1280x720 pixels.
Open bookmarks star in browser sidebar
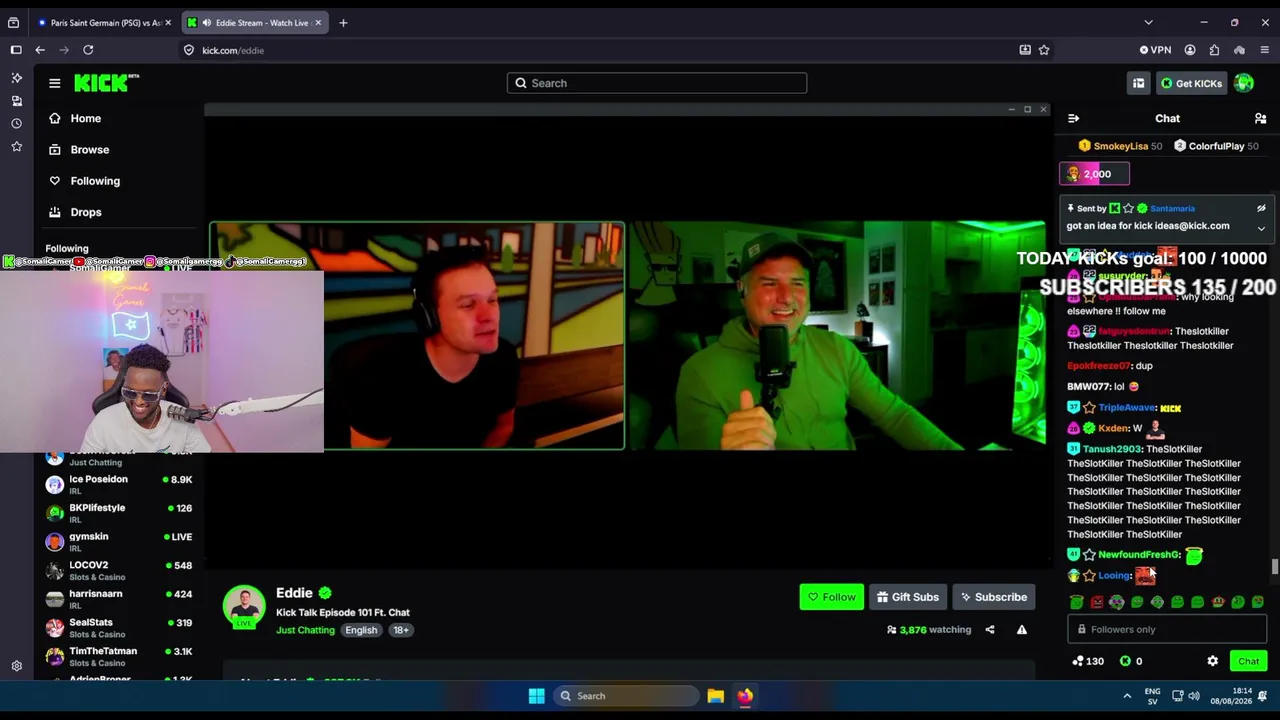pos(16,146)
